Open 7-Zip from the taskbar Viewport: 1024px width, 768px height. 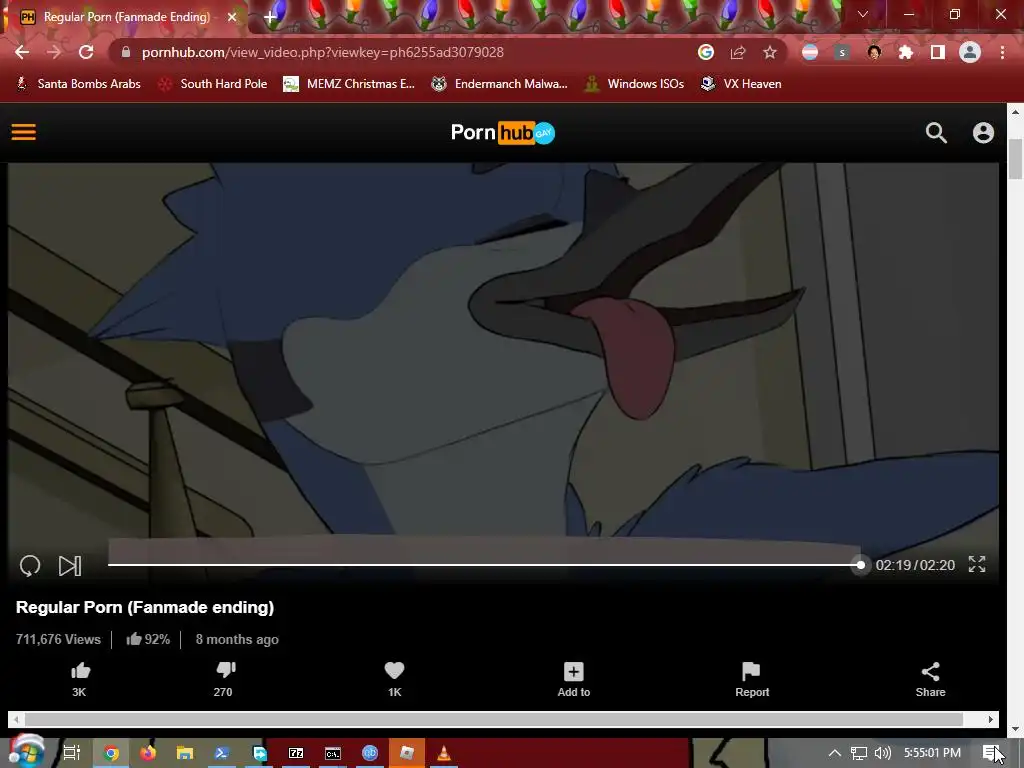click(296, 753)
